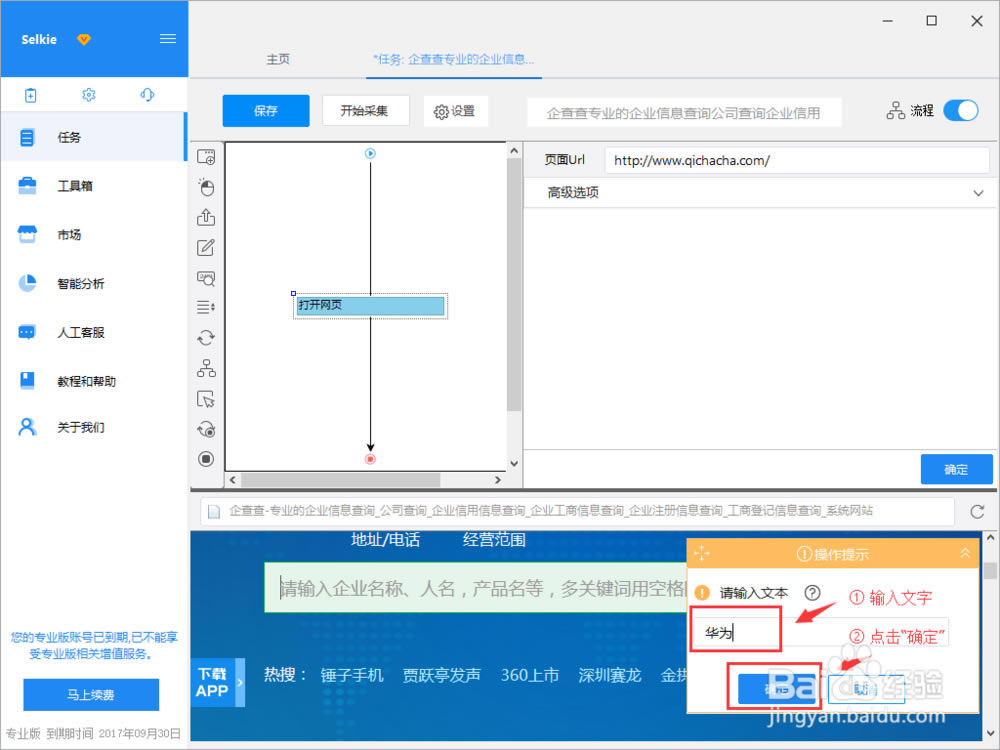Select the End Loop step tool

[x=206, y=429]
